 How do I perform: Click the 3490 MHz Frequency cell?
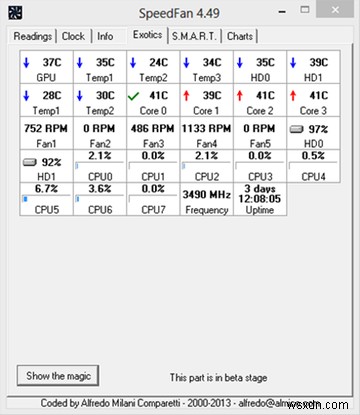point(206,199)
